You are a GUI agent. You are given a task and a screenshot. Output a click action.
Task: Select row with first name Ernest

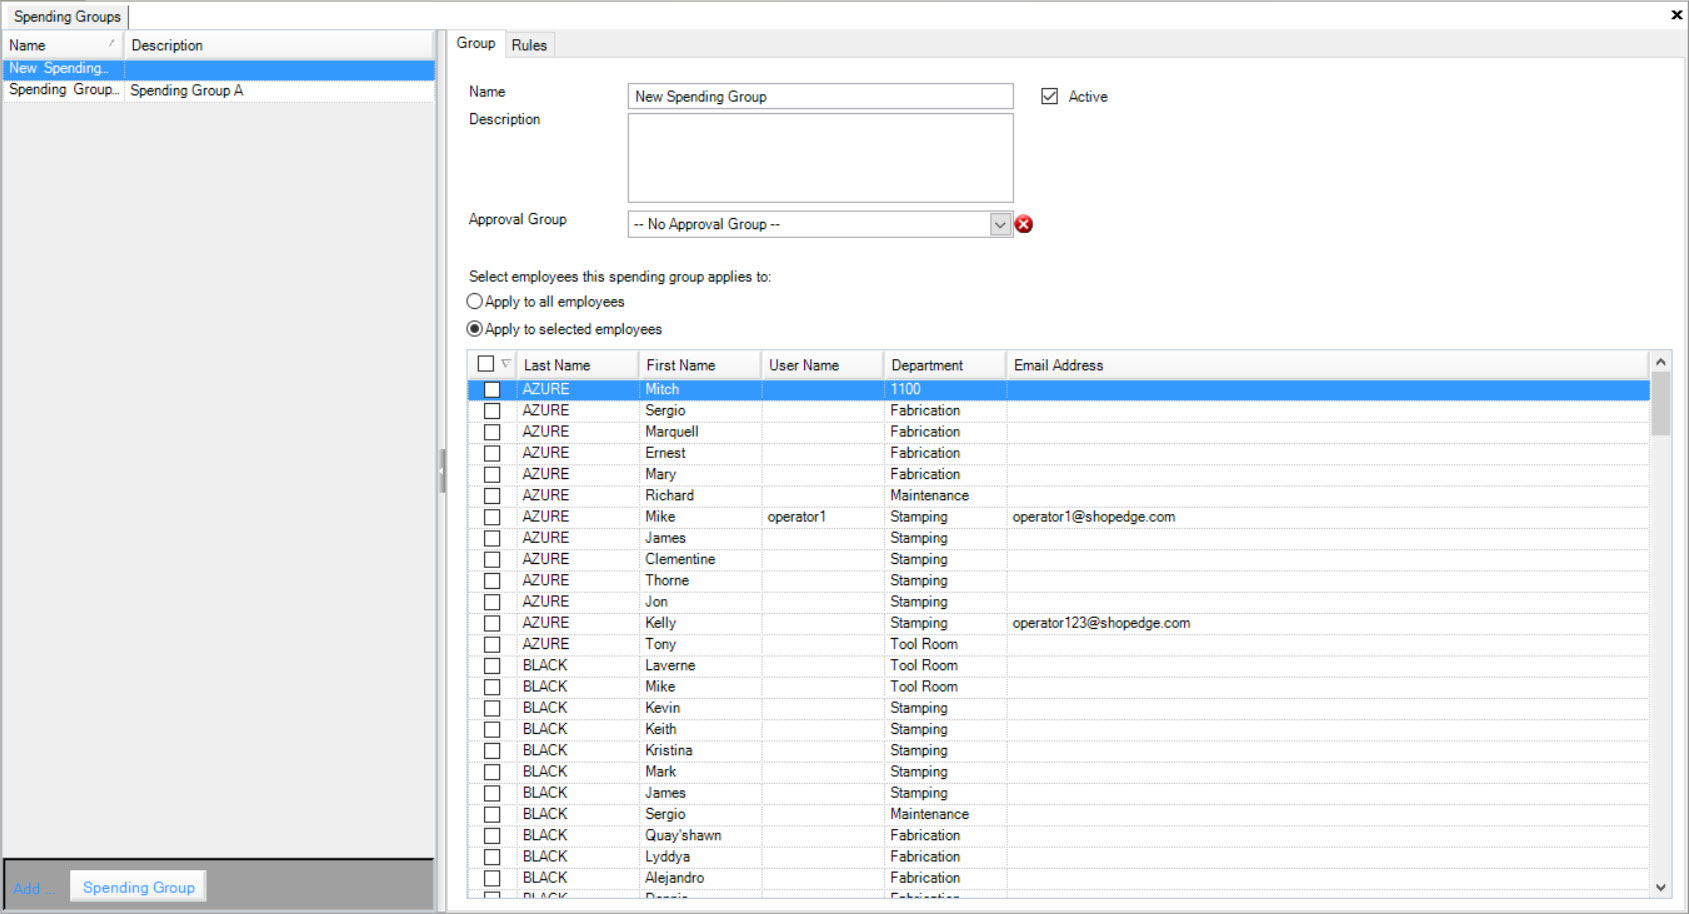tap(1058, 453)
